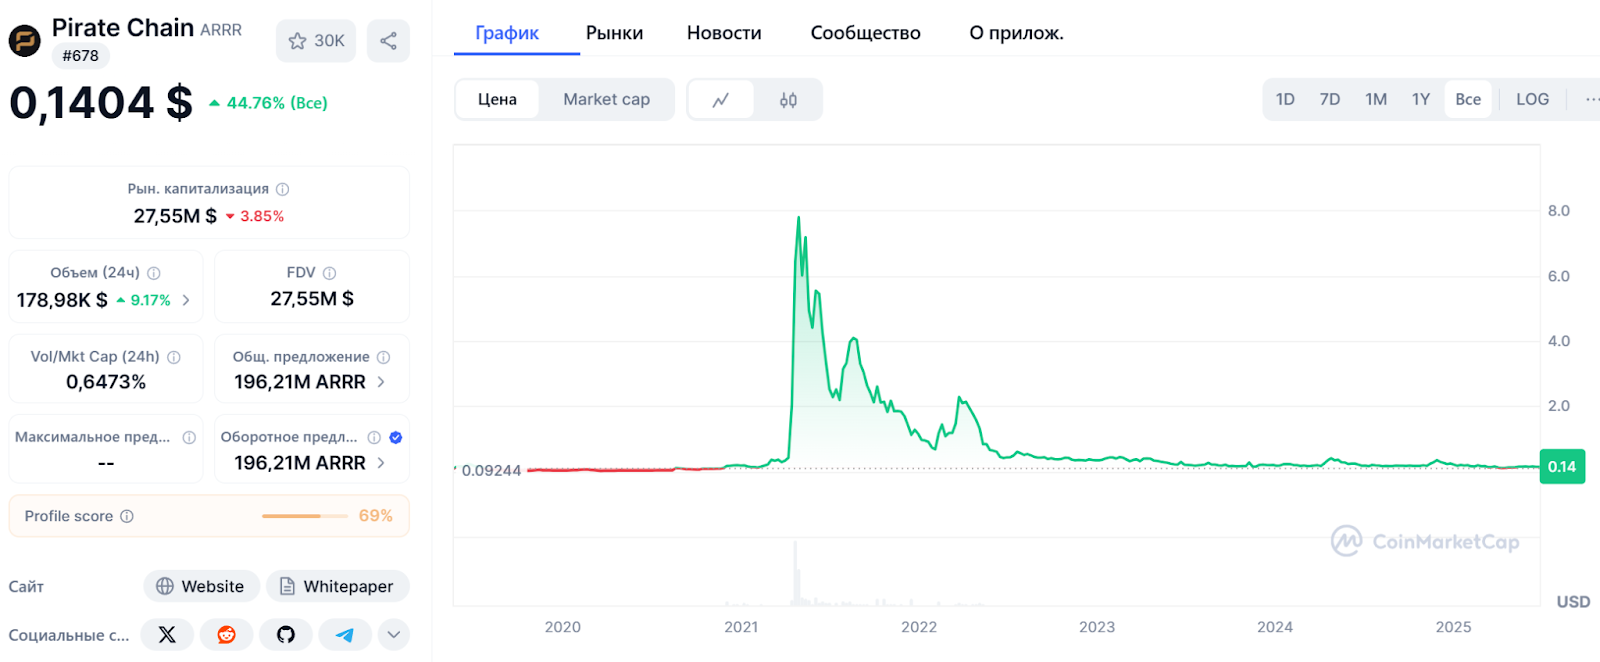Screen dimensions: 1600x662
Task: Click the green 0.14 current price label
Action: (1562, 467)
